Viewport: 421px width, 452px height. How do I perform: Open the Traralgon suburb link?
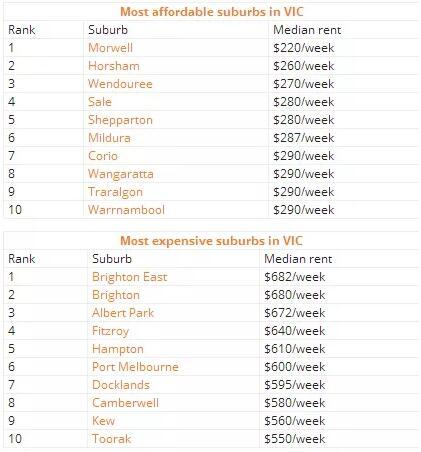tap(115, 192)
